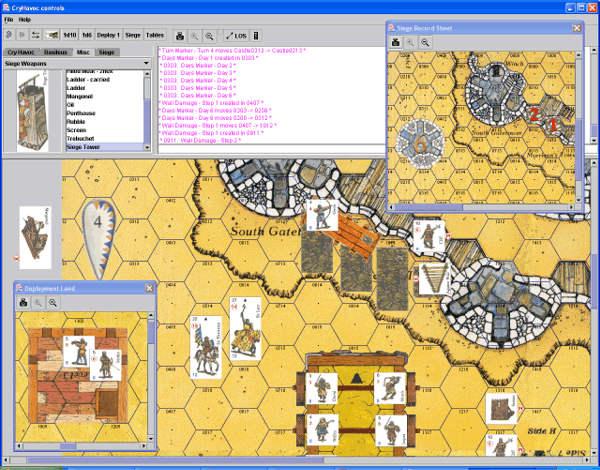Activate the LOS line-of-sight tool
The image size is (600, 470).
point(236,36)
